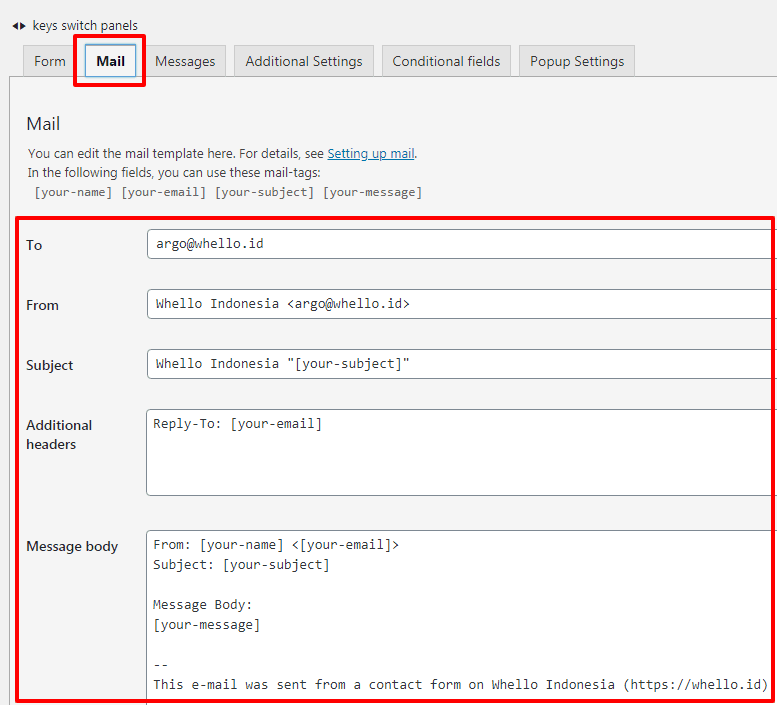Click the Subject field label

[x=50, y=365]
